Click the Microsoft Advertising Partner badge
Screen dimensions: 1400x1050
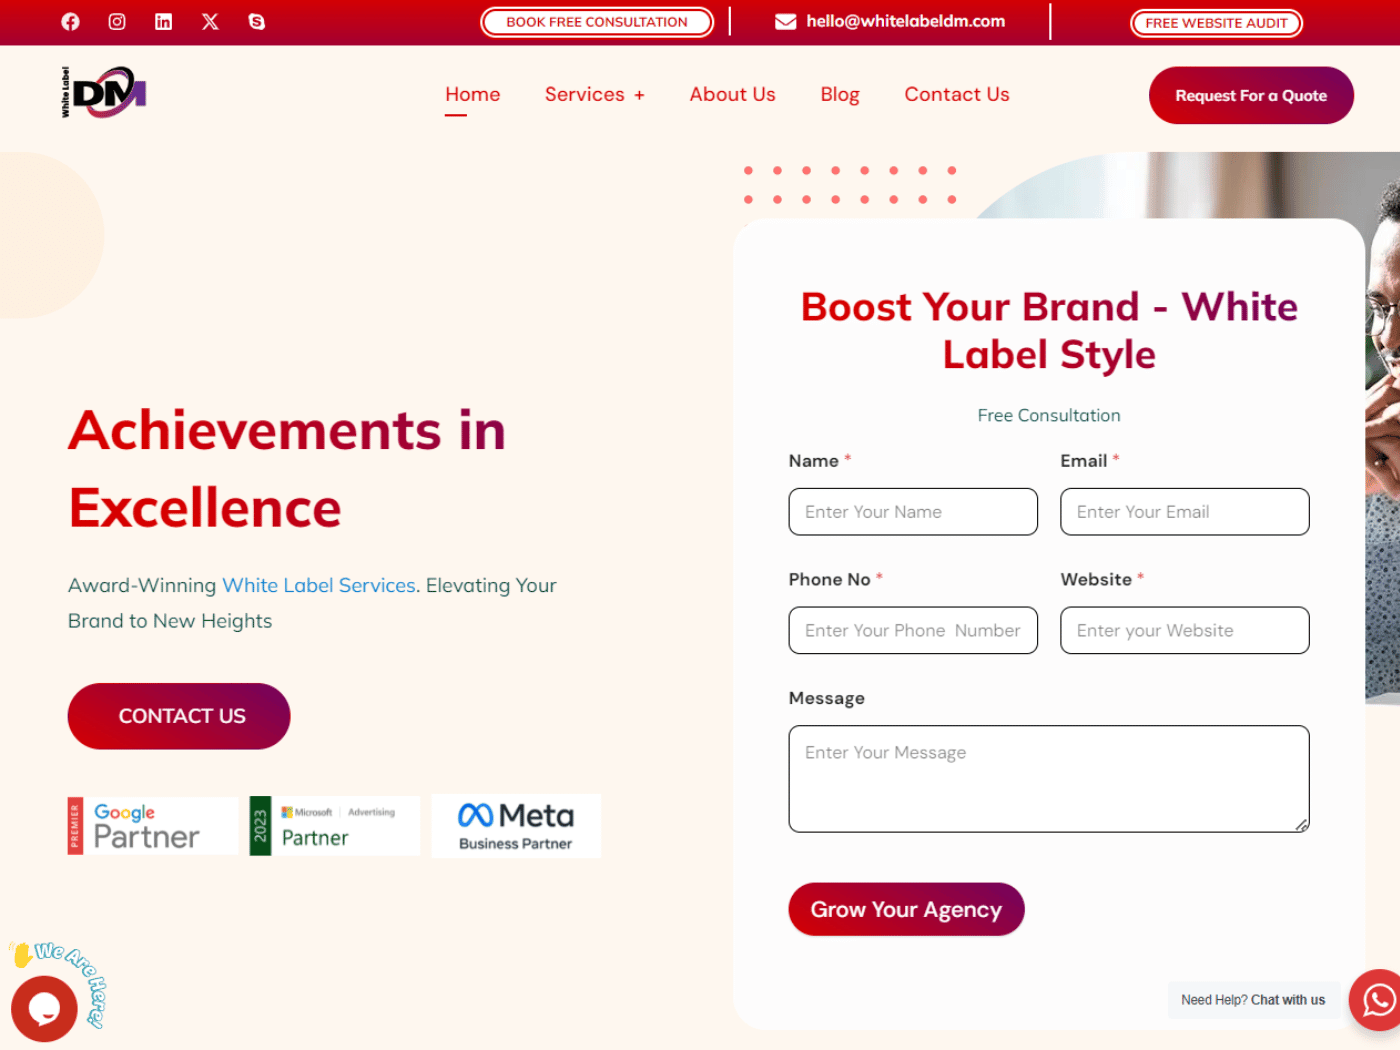pos(335,825)
